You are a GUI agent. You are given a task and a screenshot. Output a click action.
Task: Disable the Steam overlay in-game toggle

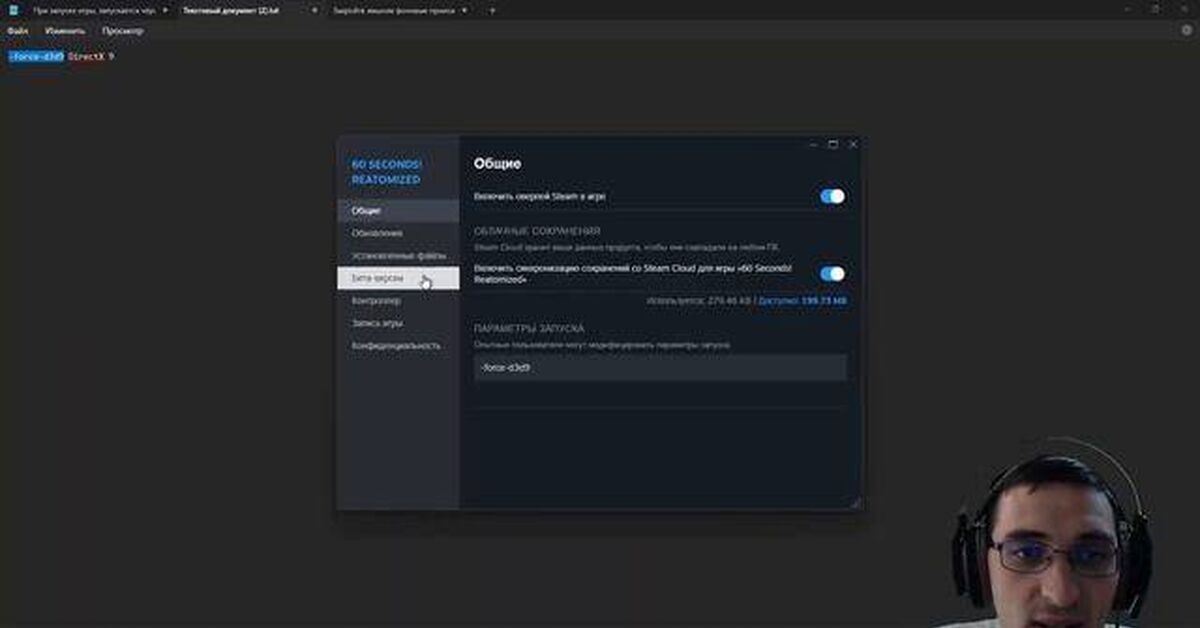click(832, 196)
